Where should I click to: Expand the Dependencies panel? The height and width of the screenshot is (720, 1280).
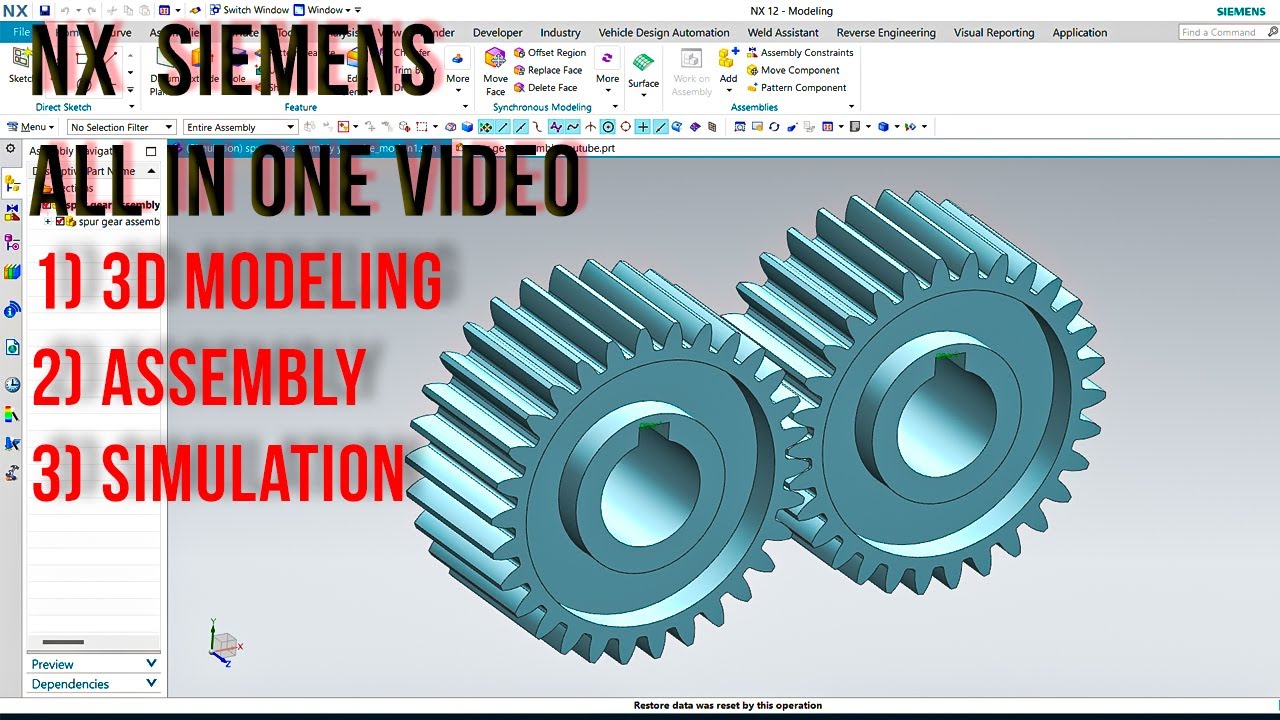[x=93, y=684]
